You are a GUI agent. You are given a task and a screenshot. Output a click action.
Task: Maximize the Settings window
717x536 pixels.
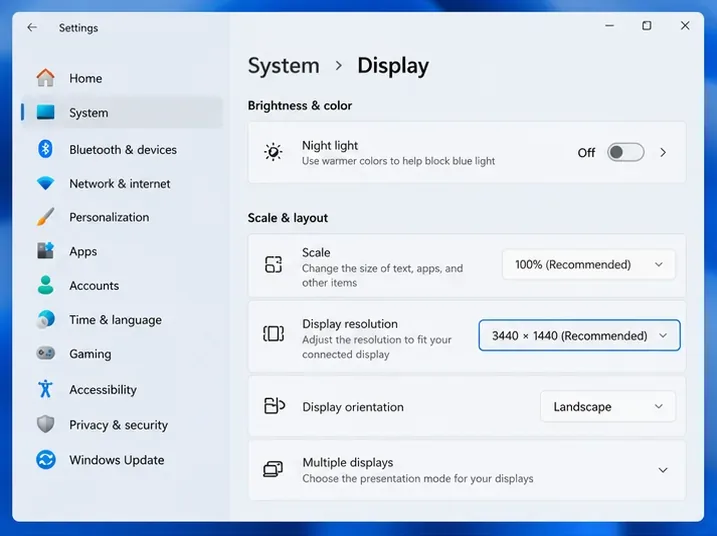647,26
